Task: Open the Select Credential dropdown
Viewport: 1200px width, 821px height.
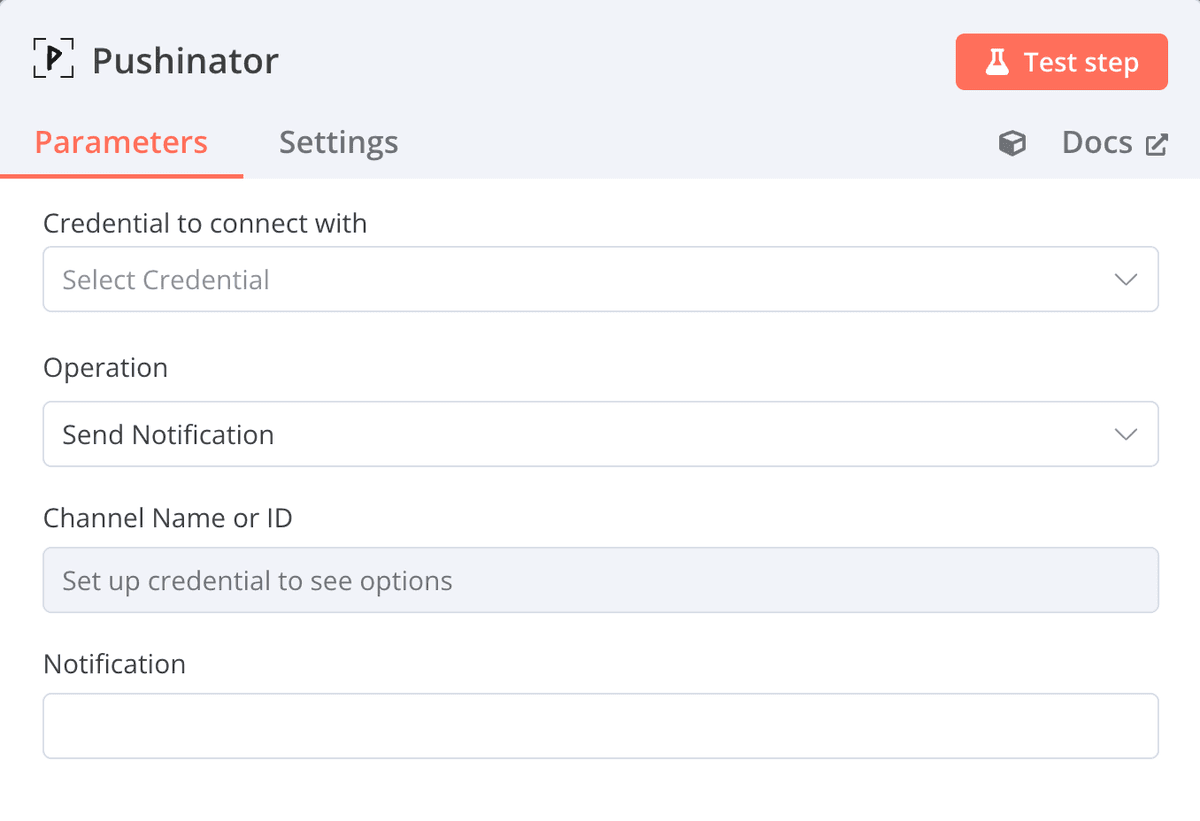Action: [600, 279]
